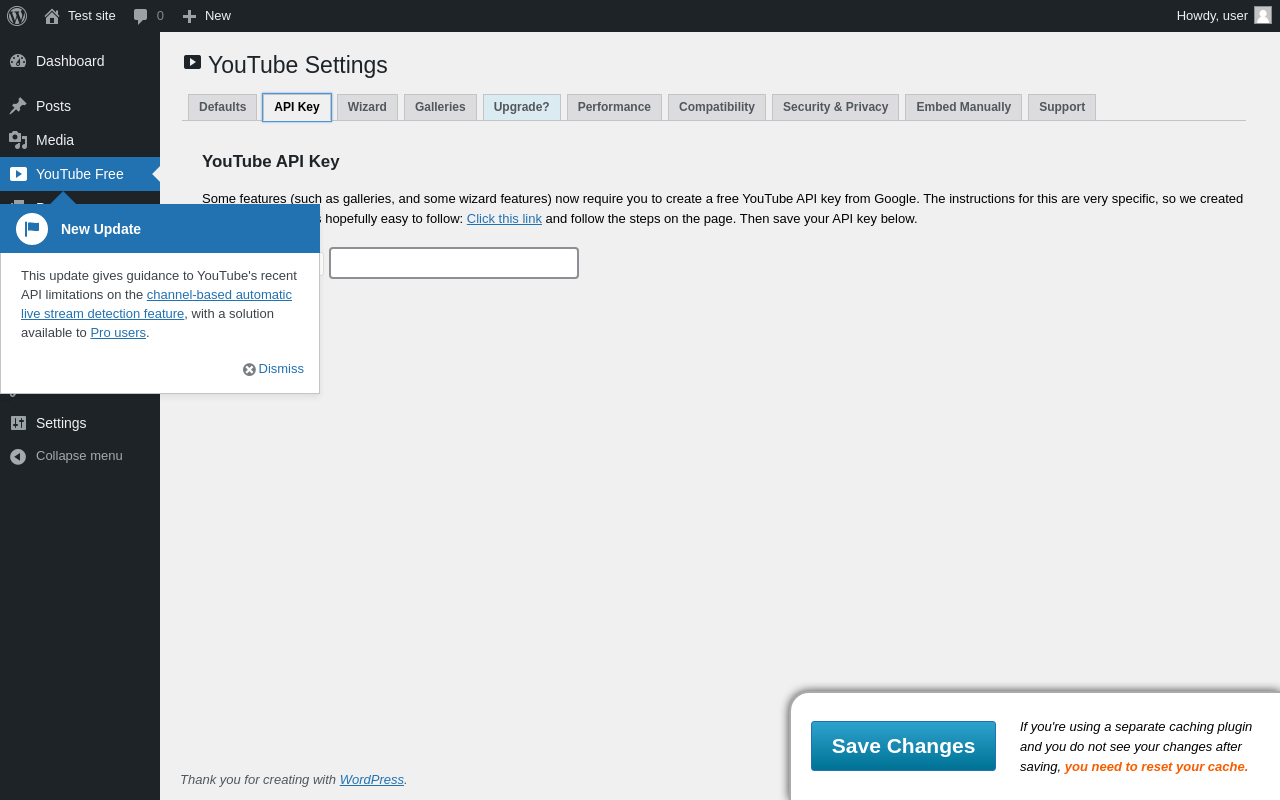Open the Wizard tab
Image resolution: width=1280 pixels, height=800 pixels.
pyautogui.click(x=367, y=107)
